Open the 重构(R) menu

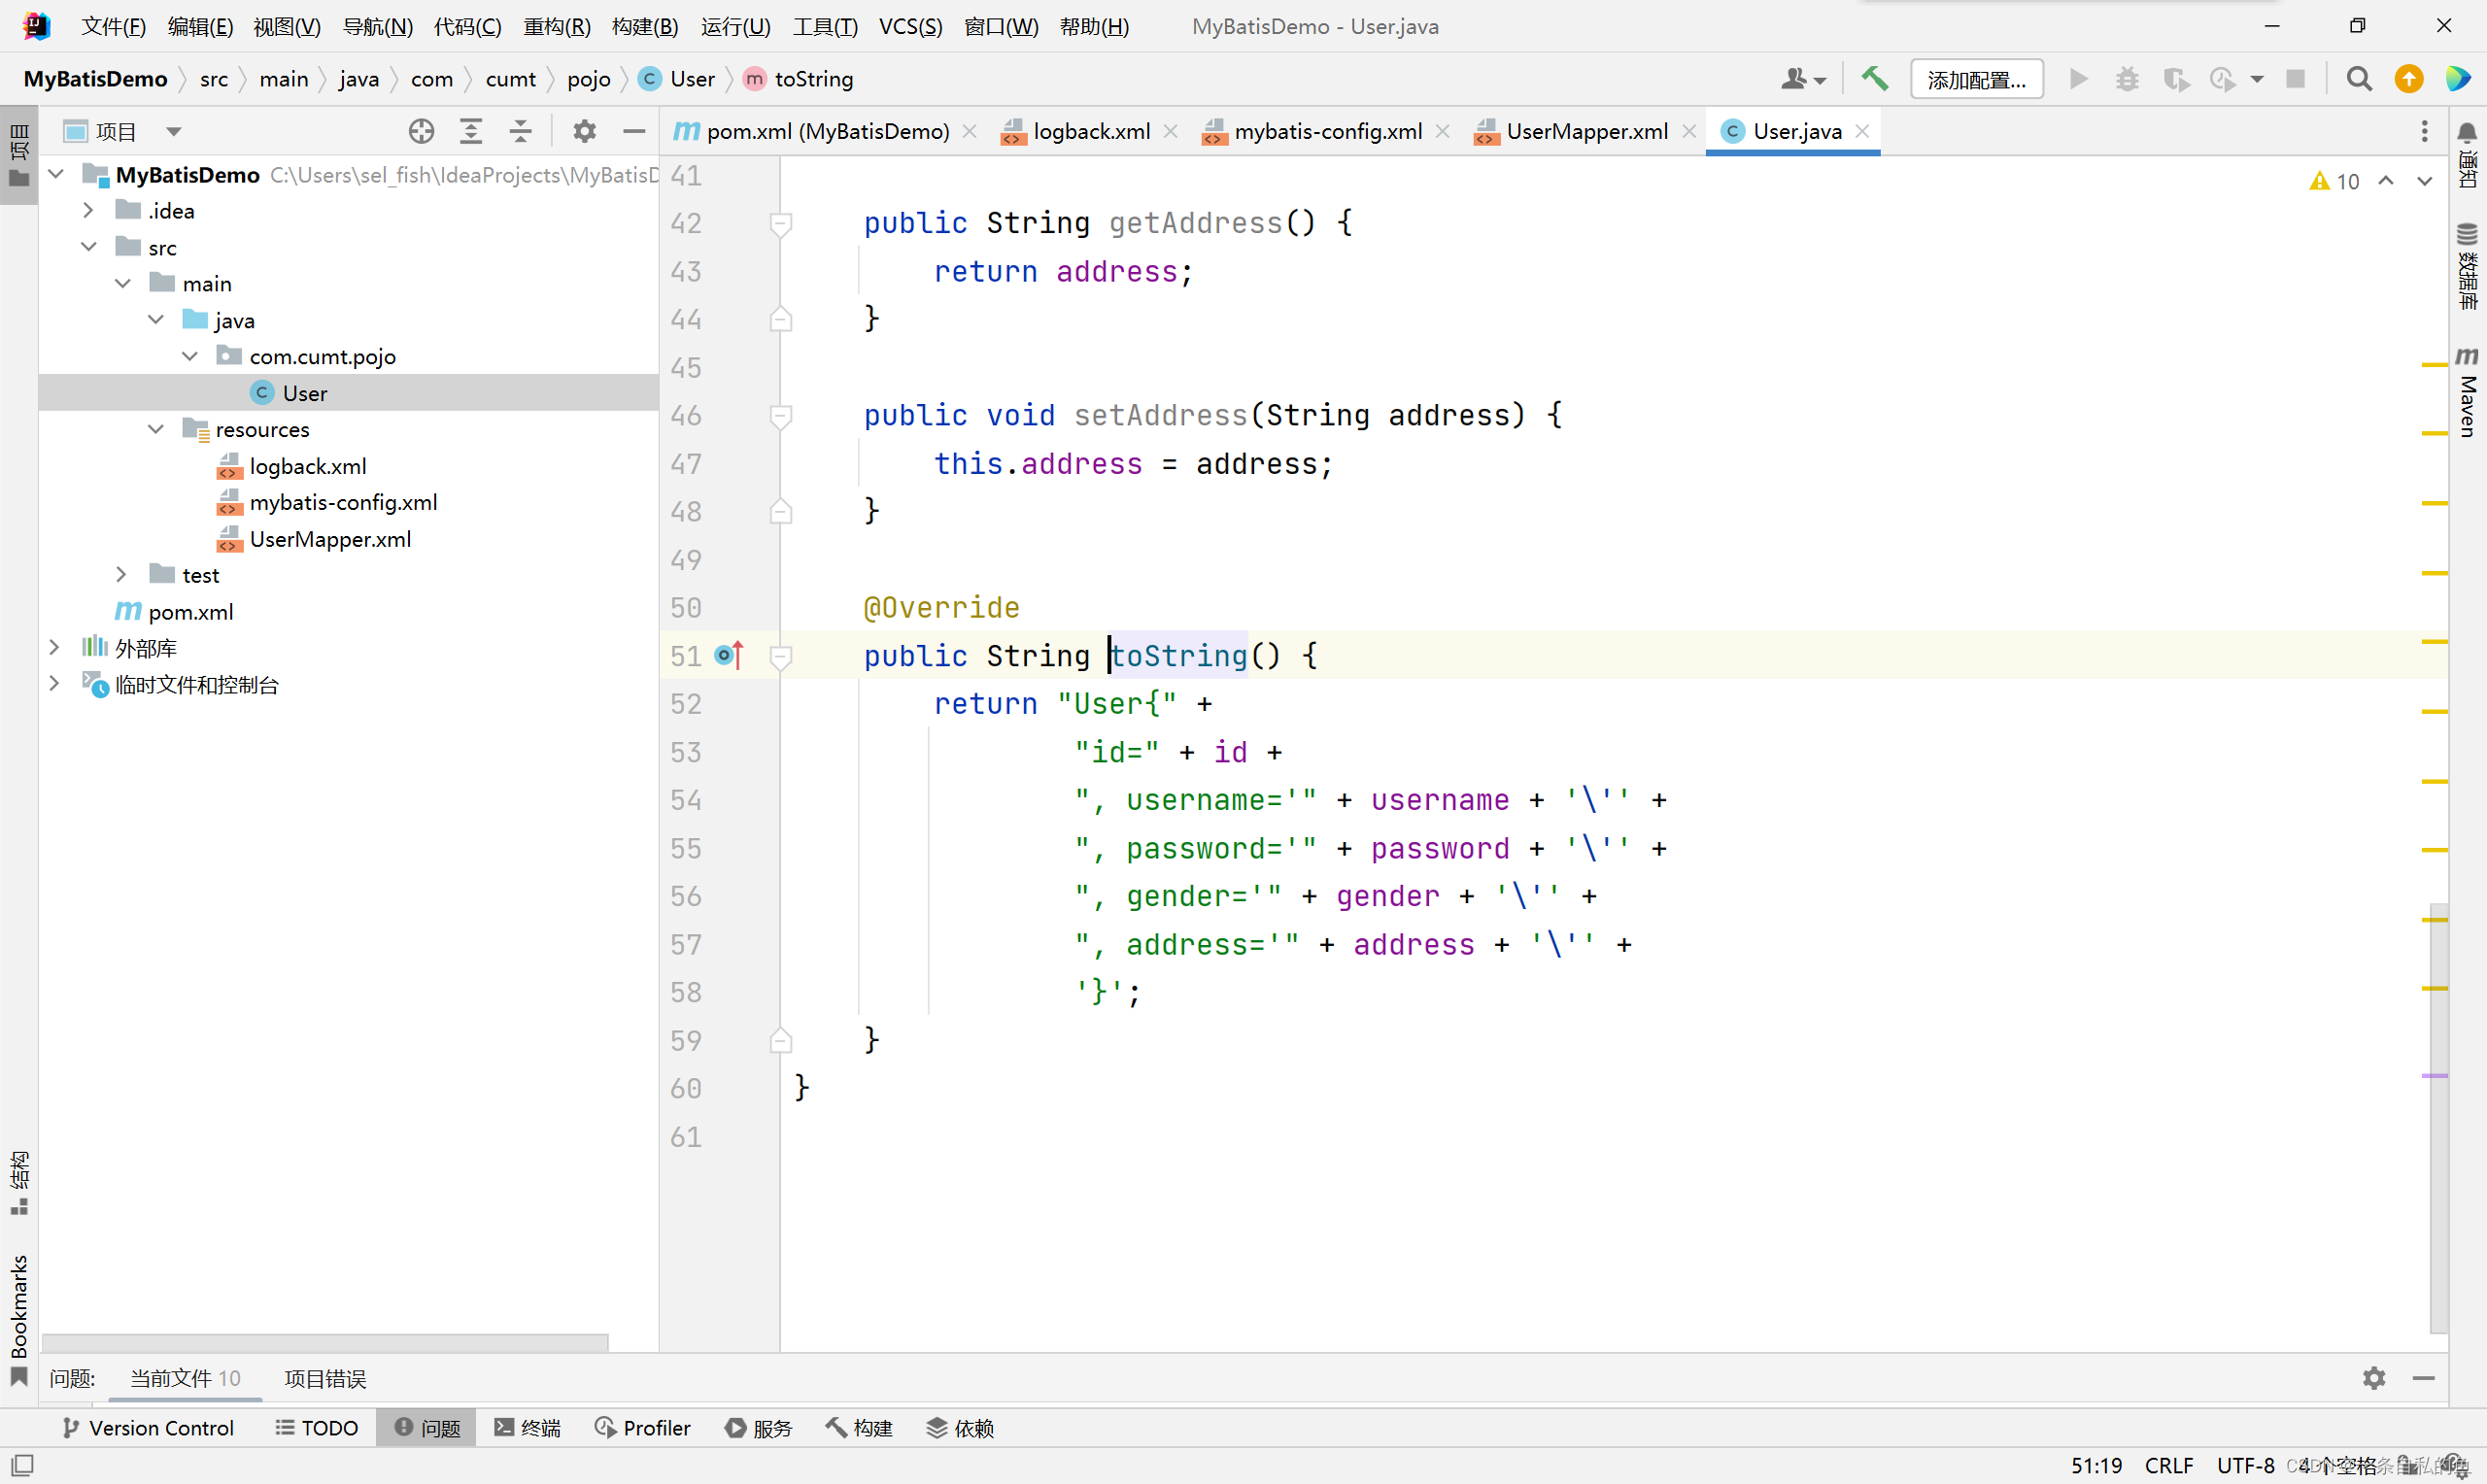[557, 27]
